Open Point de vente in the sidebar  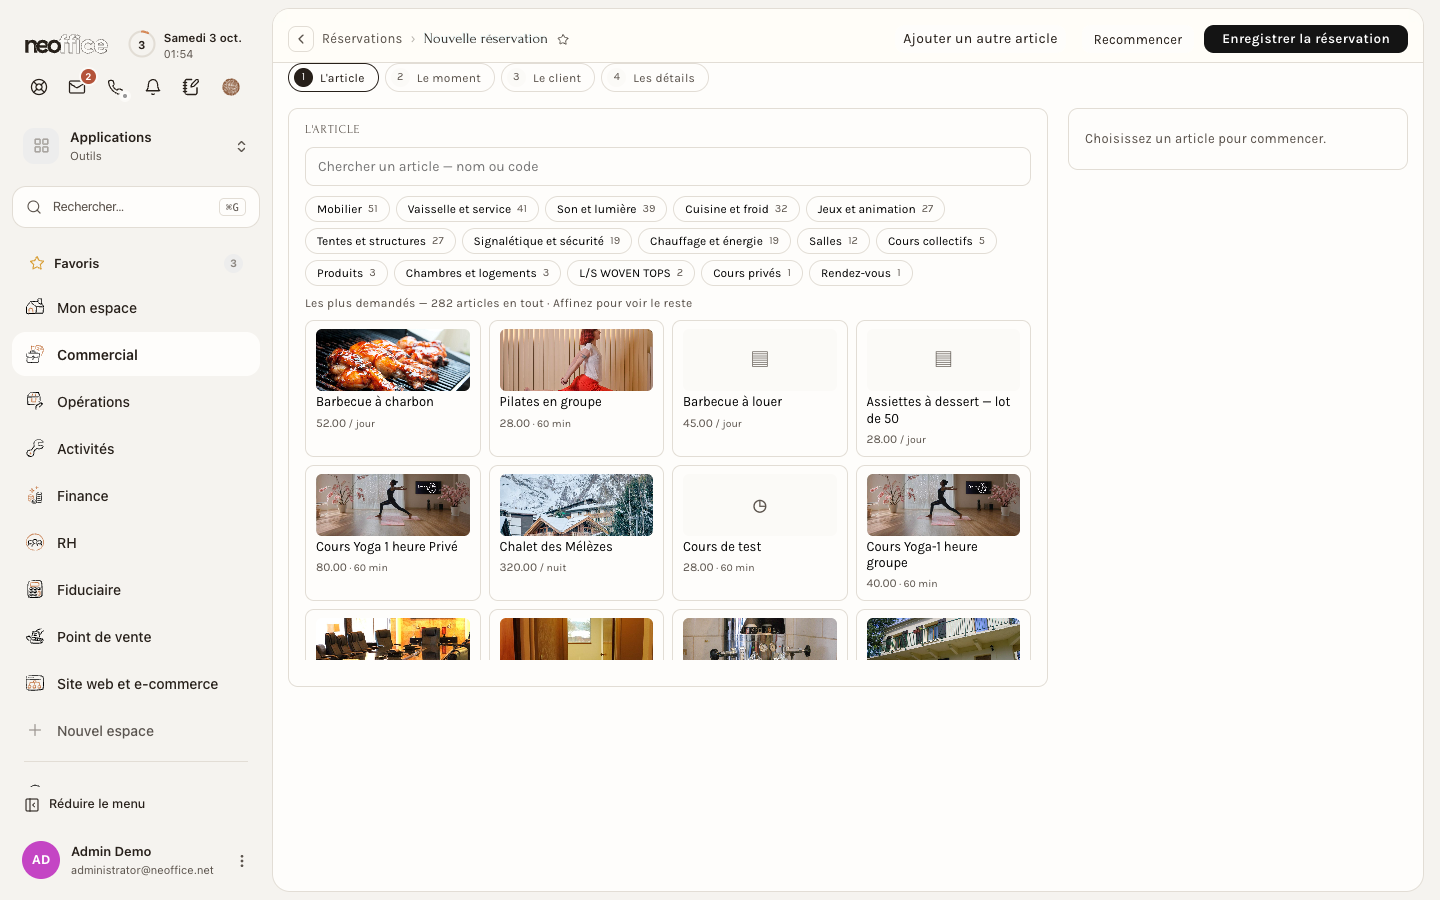coord(136,637)
